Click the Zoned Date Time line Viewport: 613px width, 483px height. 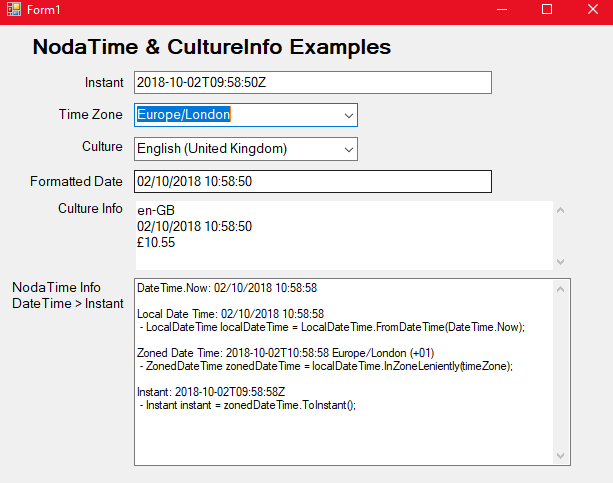[286, 353]
